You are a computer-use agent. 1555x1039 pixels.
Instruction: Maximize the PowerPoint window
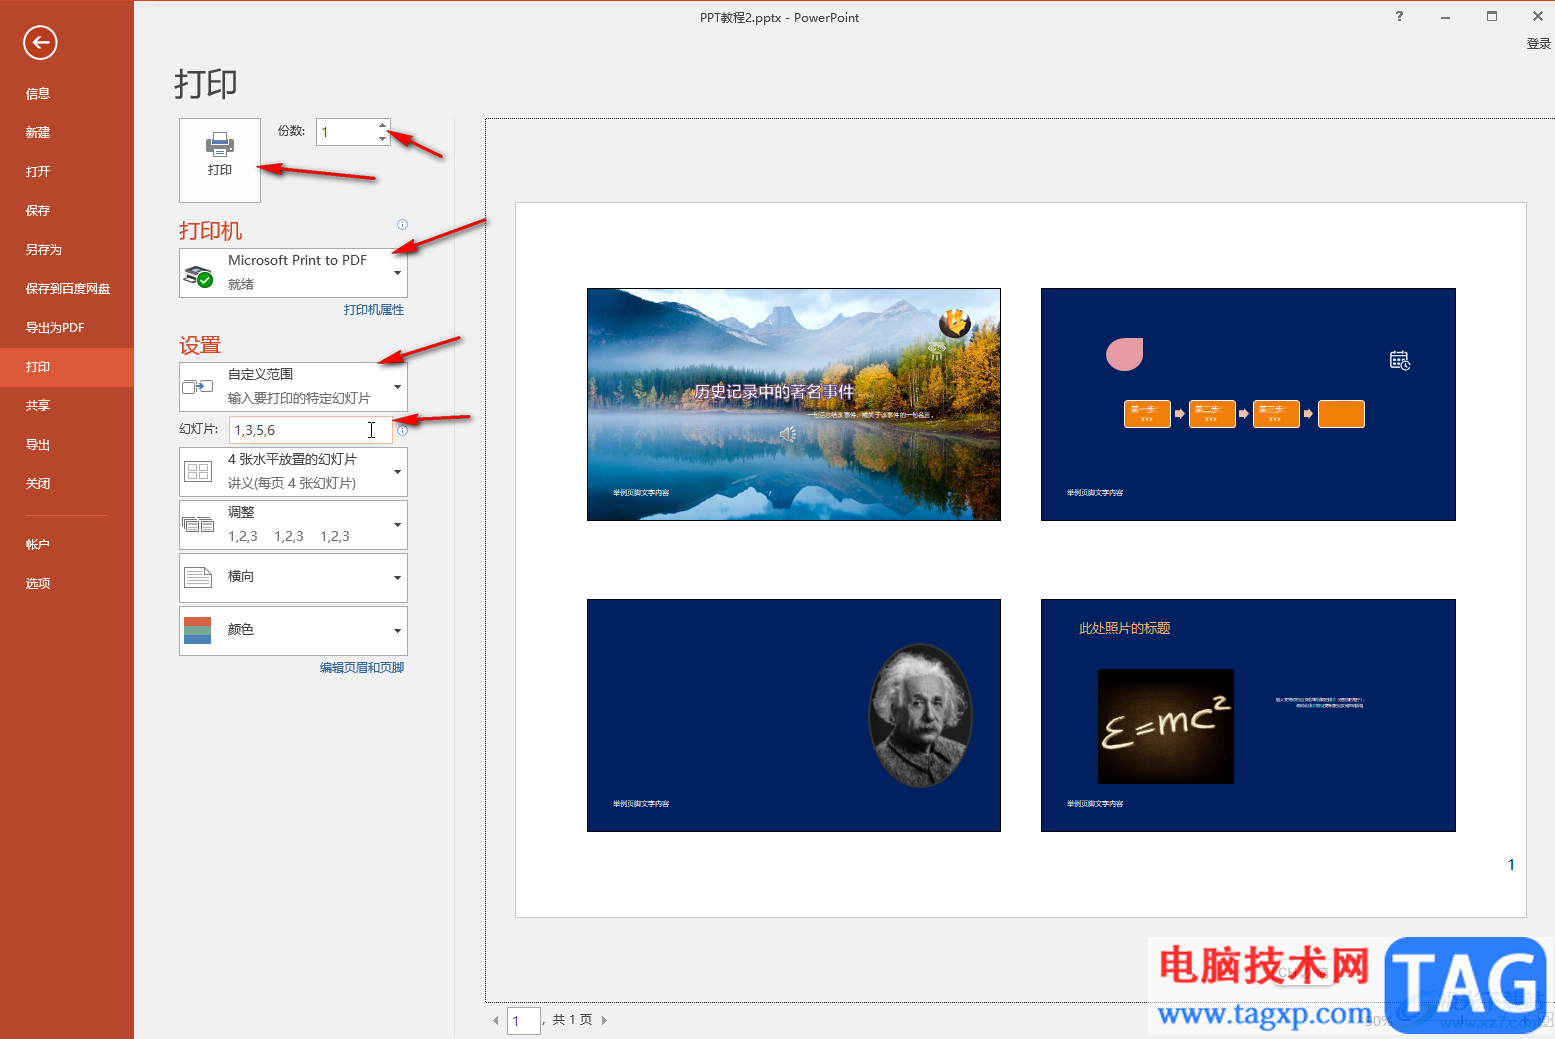pyautogui.click(x=1492, y=16)
